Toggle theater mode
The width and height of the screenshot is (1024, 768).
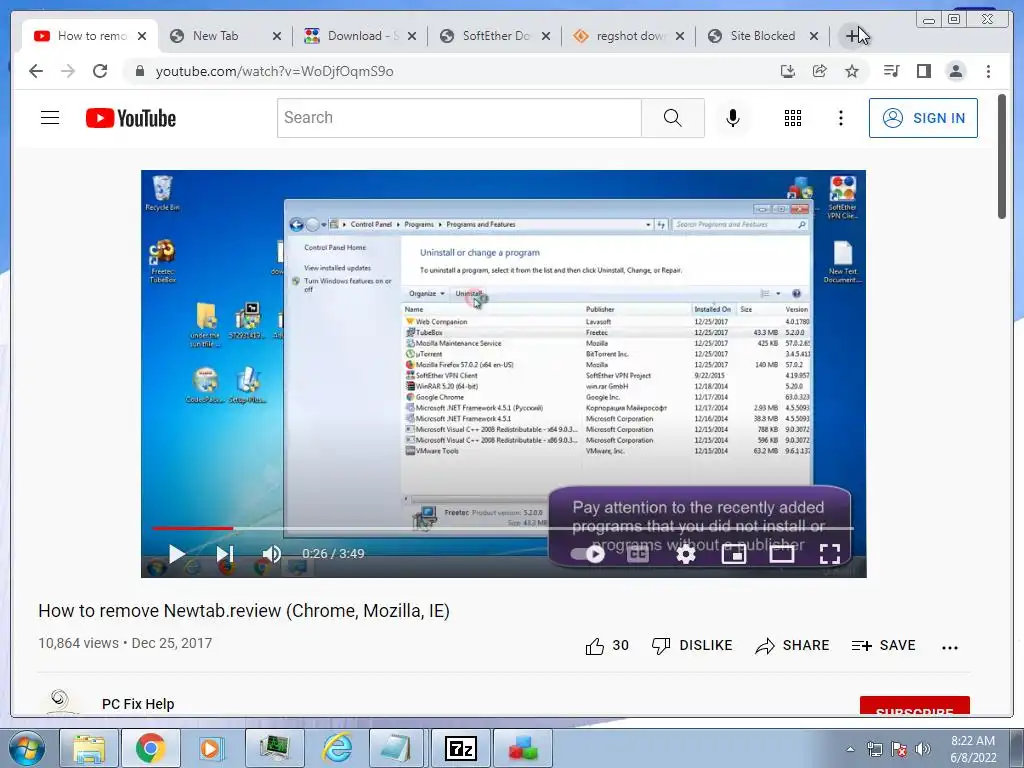point(782,554)
